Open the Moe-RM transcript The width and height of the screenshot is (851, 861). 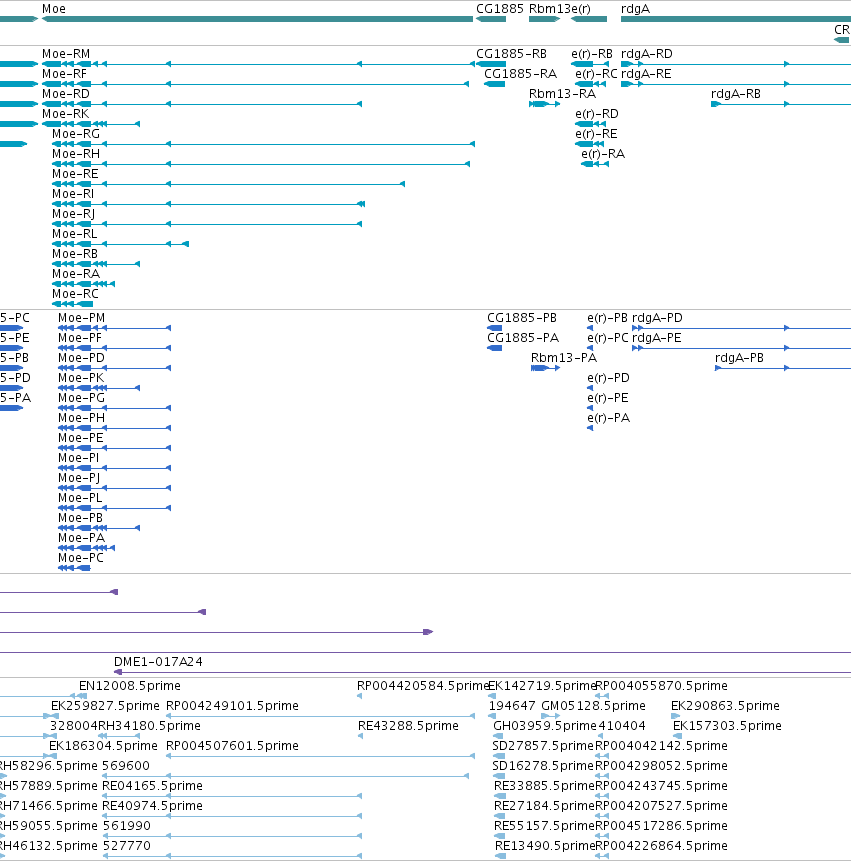pos(66,54)
